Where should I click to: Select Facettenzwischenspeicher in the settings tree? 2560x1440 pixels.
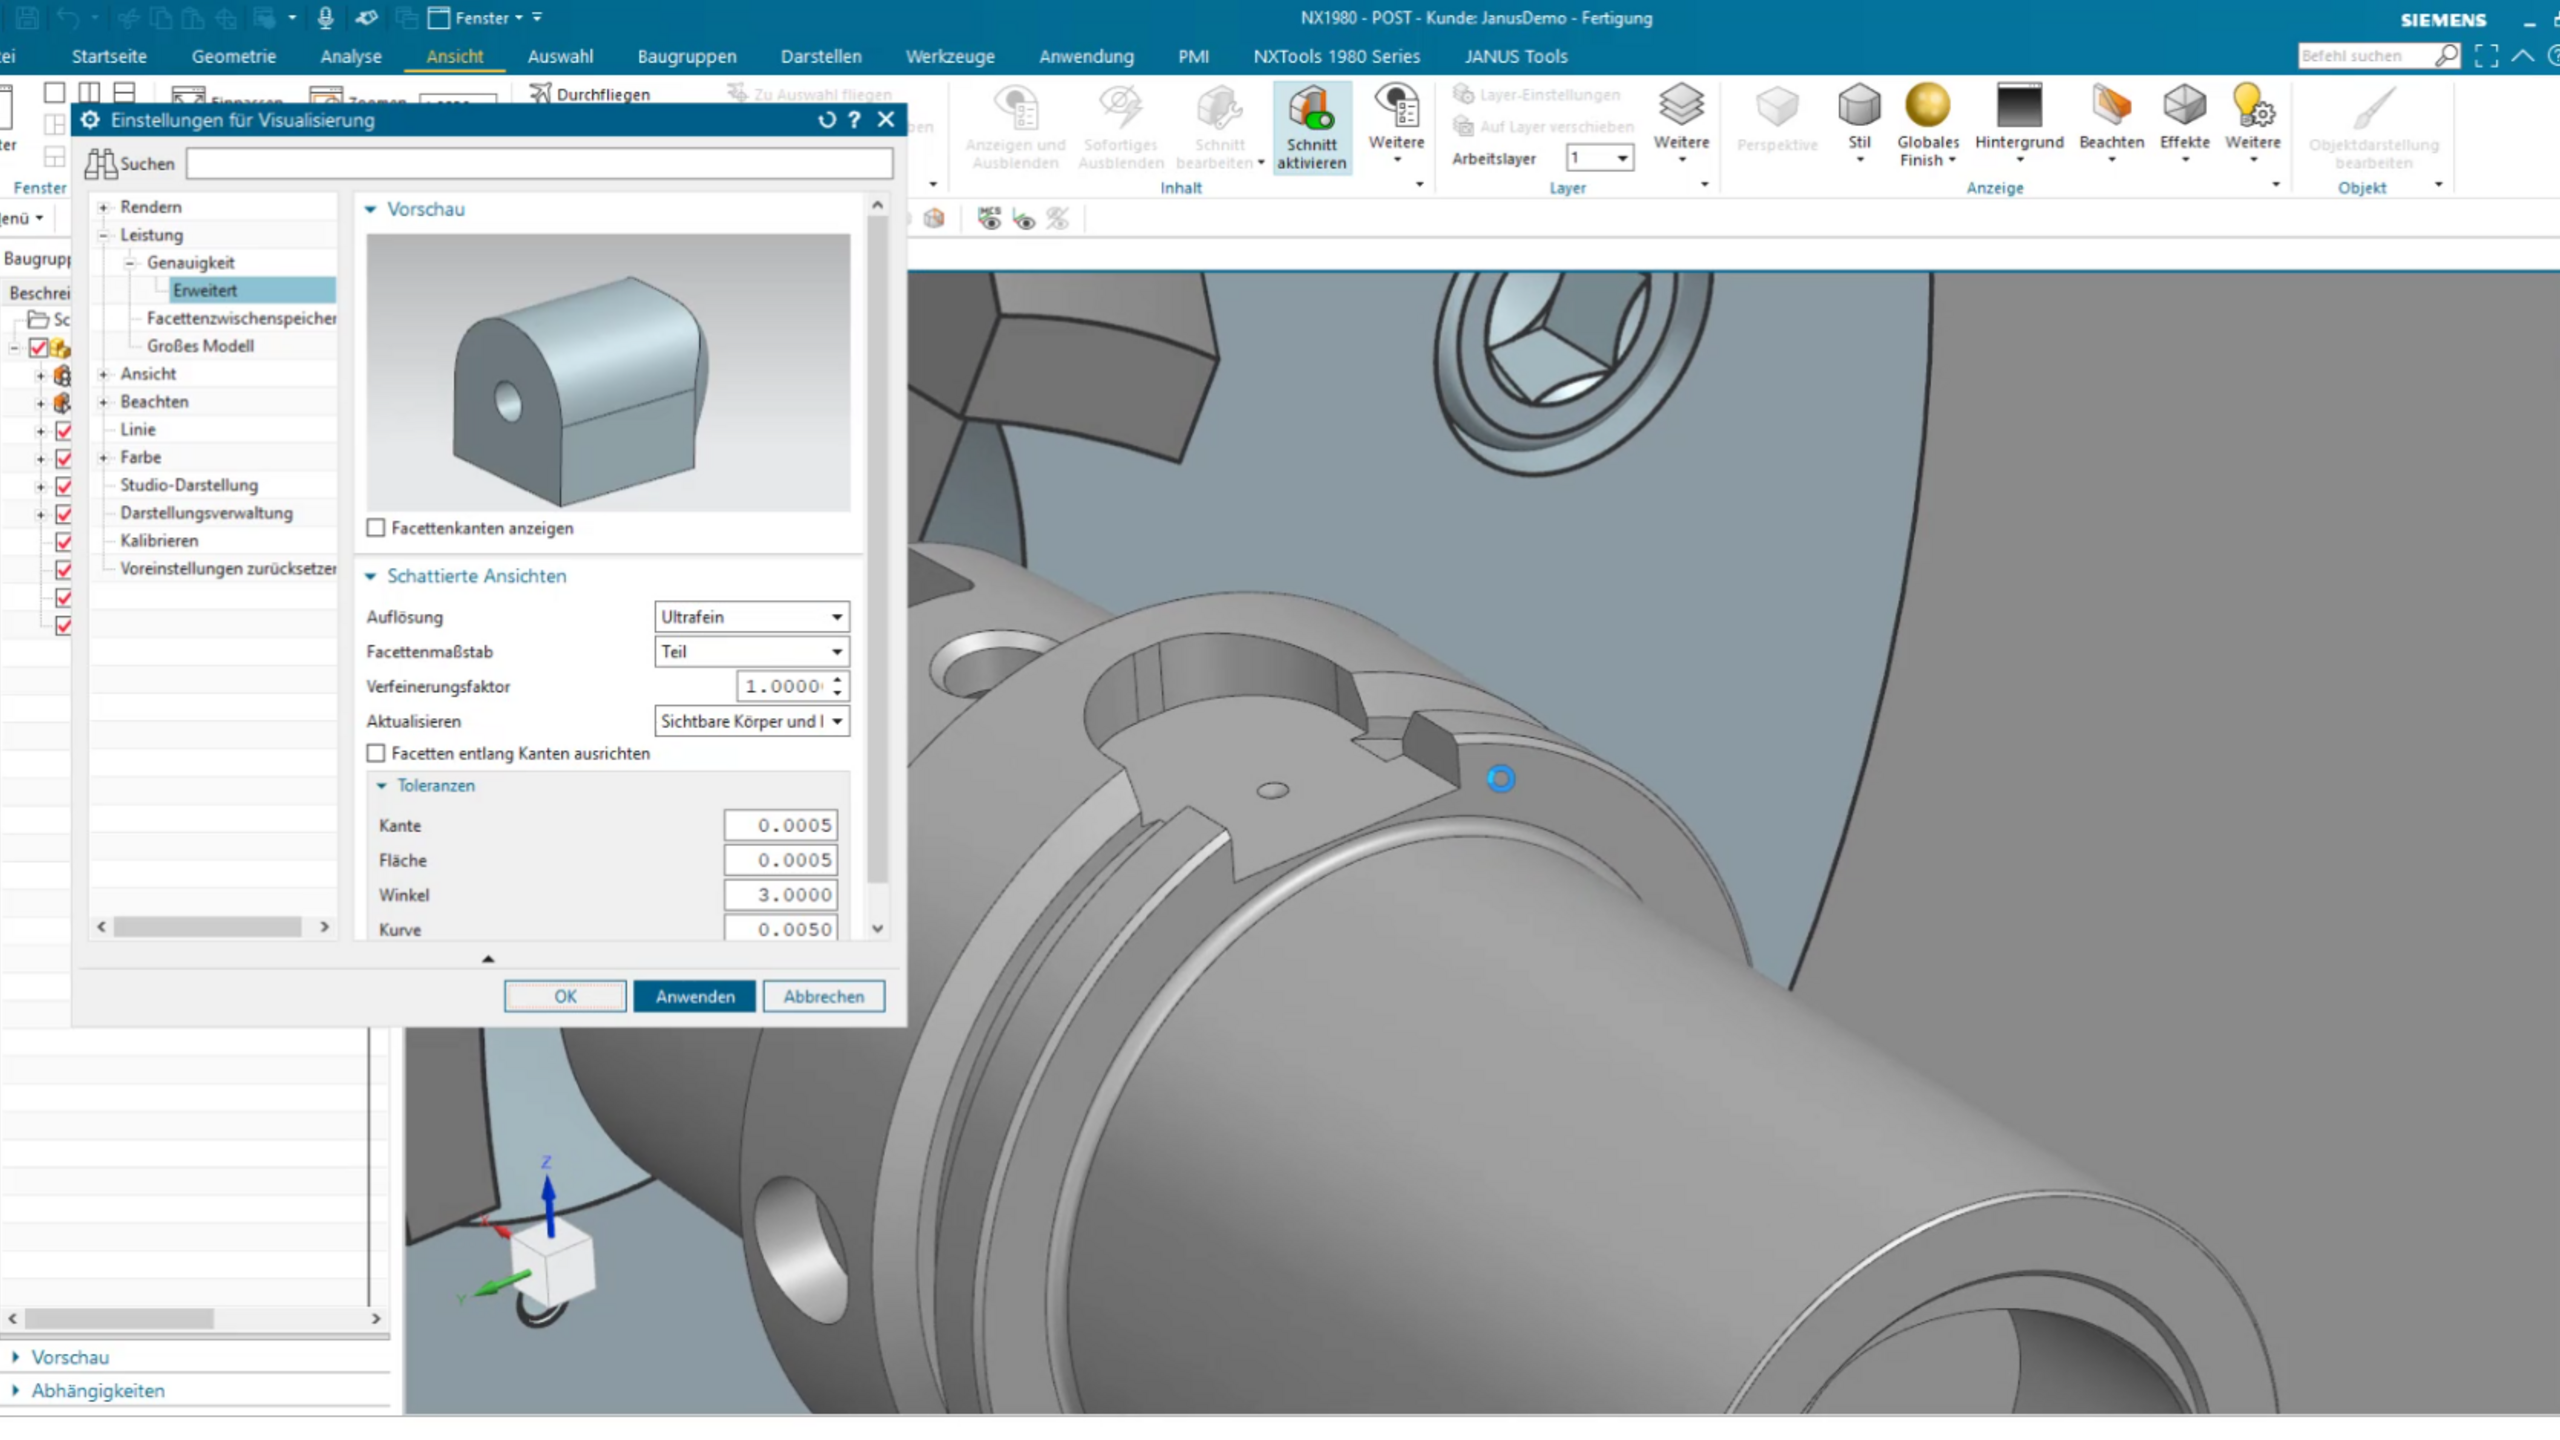pos(241,318)
